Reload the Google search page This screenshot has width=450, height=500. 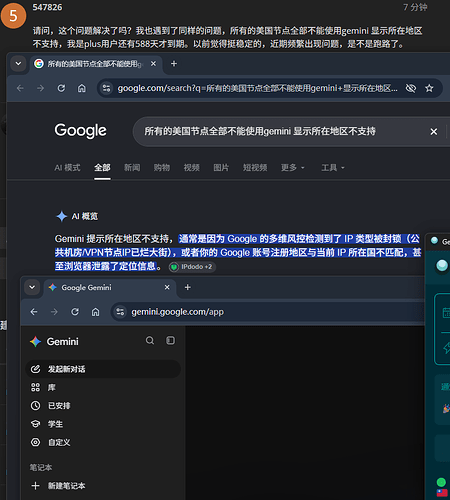(x=61, y=88)
